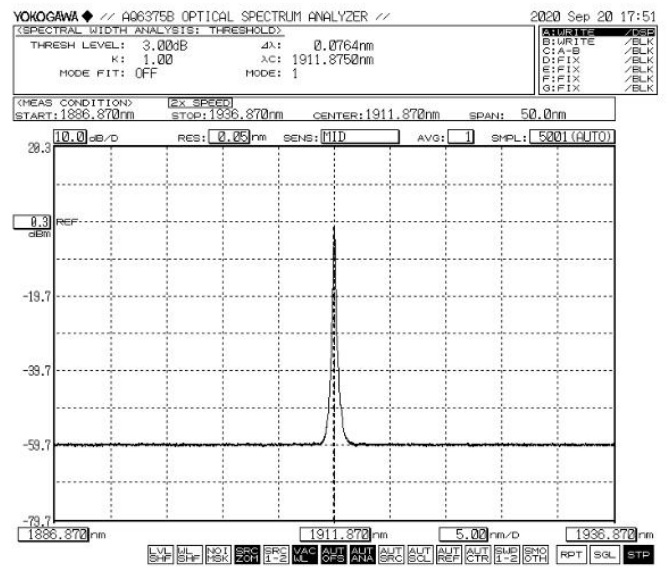Select trace A: WRITE /DSP

pos(598,32)
